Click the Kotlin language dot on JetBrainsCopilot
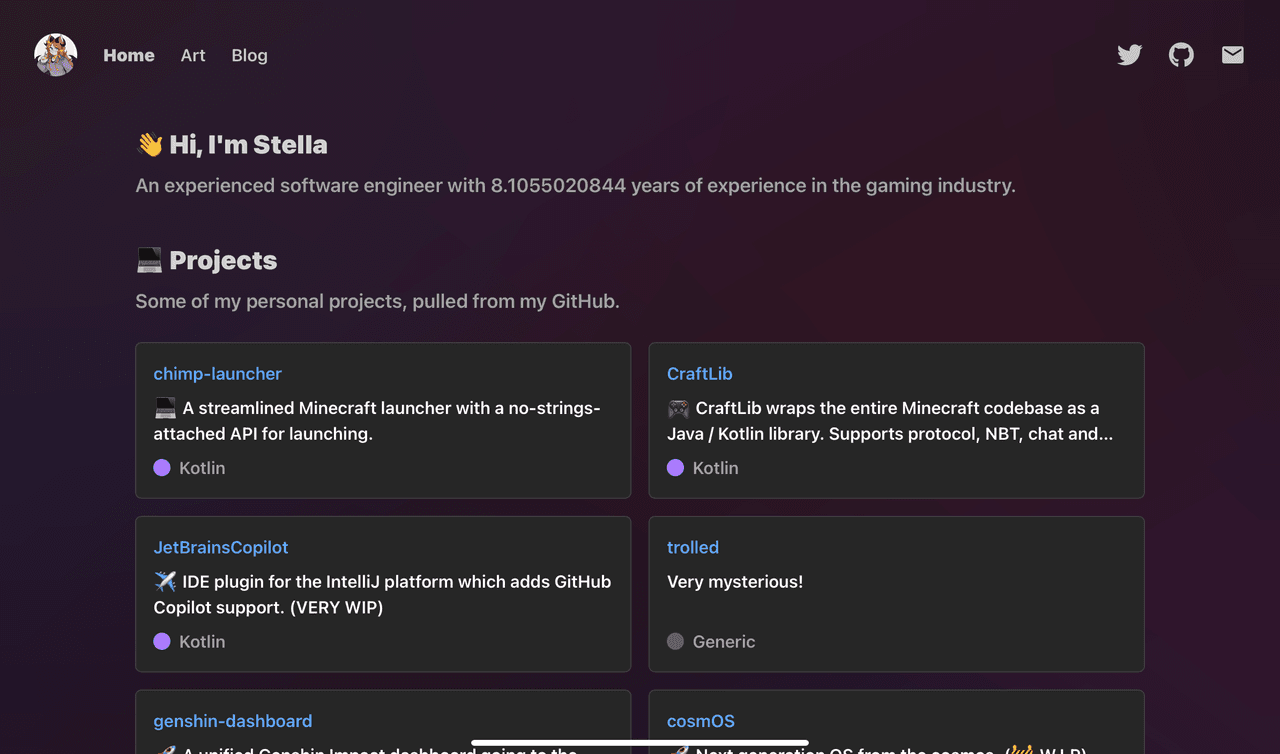This screenshot has height=754, width=1280. [x=162, y=642]
